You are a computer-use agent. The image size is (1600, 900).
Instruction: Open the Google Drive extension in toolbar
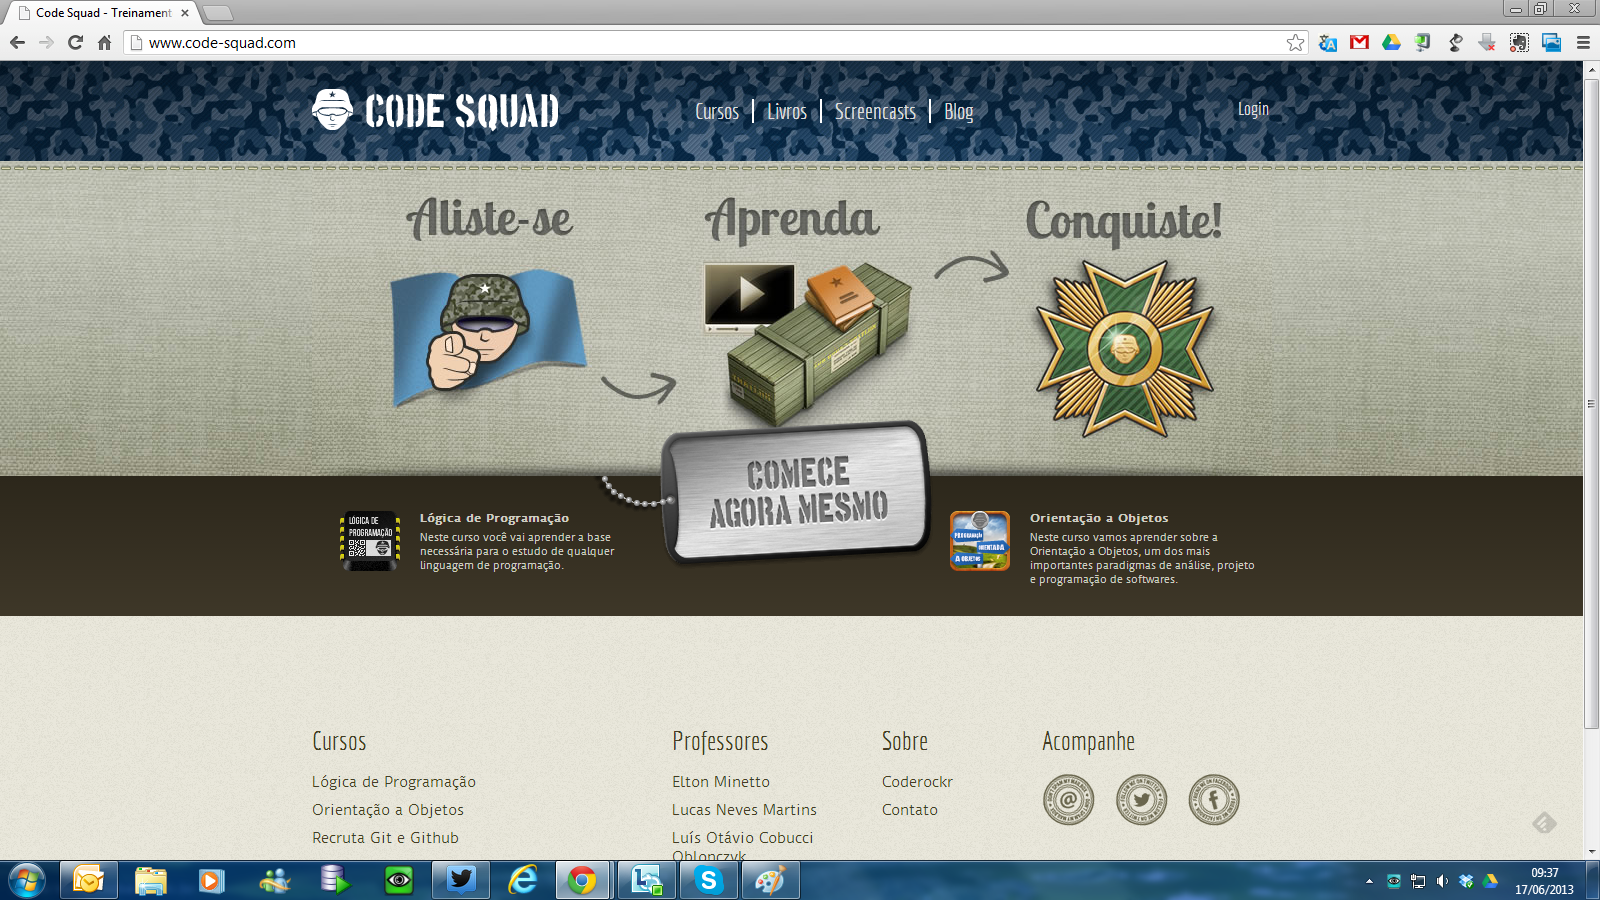pyautogui.click(x=1391, y=42)
